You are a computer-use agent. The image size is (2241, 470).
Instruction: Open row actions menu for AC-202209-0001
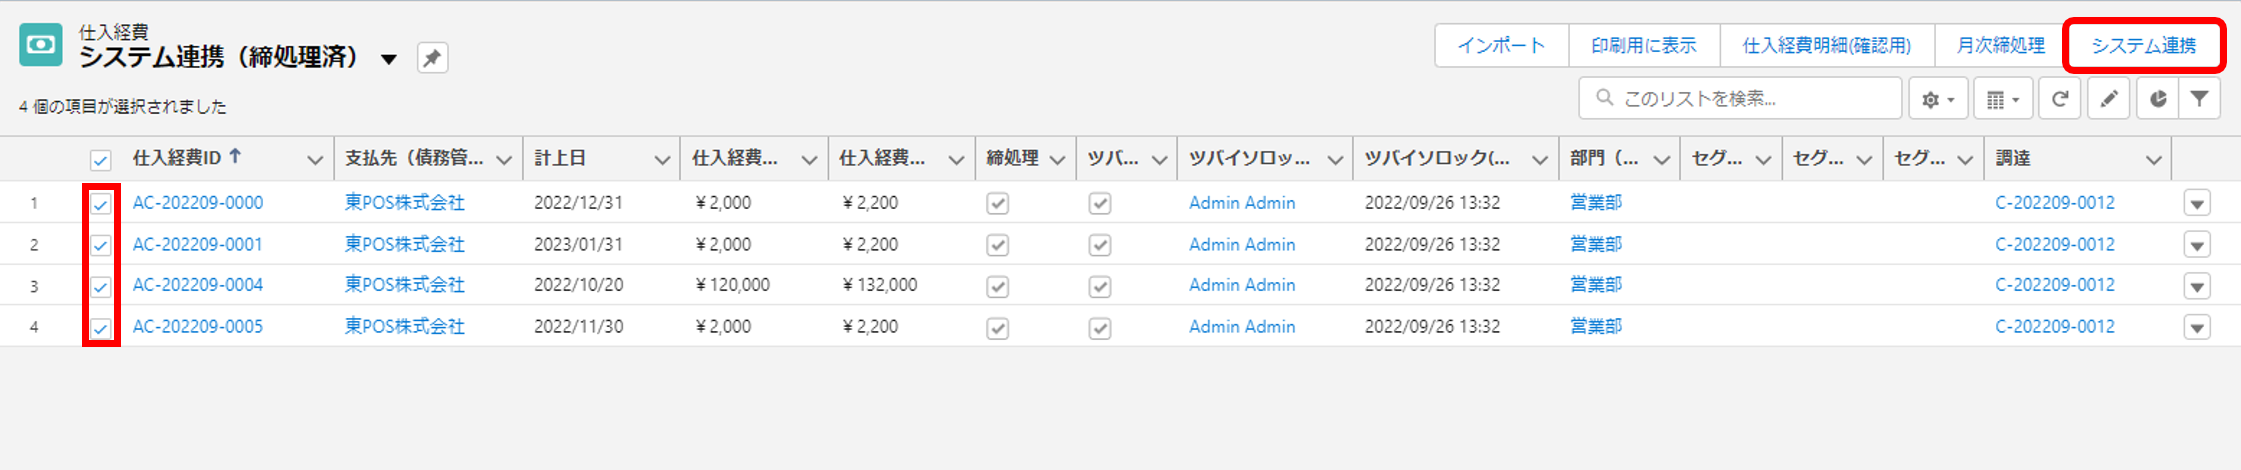pos(2197,245)
